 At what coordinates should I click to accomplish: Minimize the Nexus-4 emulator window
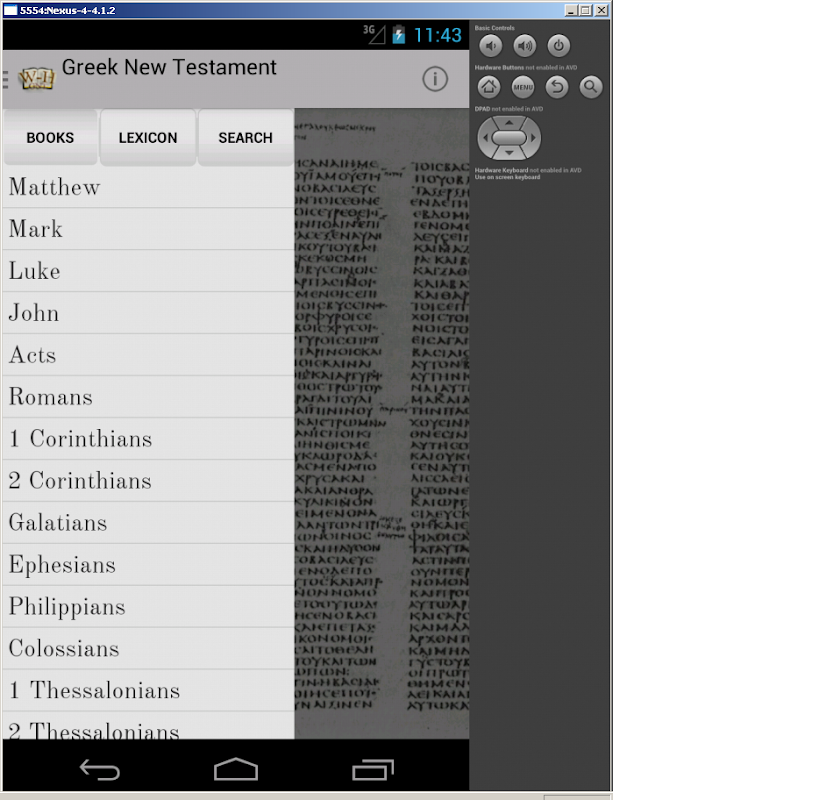(571, 10)
